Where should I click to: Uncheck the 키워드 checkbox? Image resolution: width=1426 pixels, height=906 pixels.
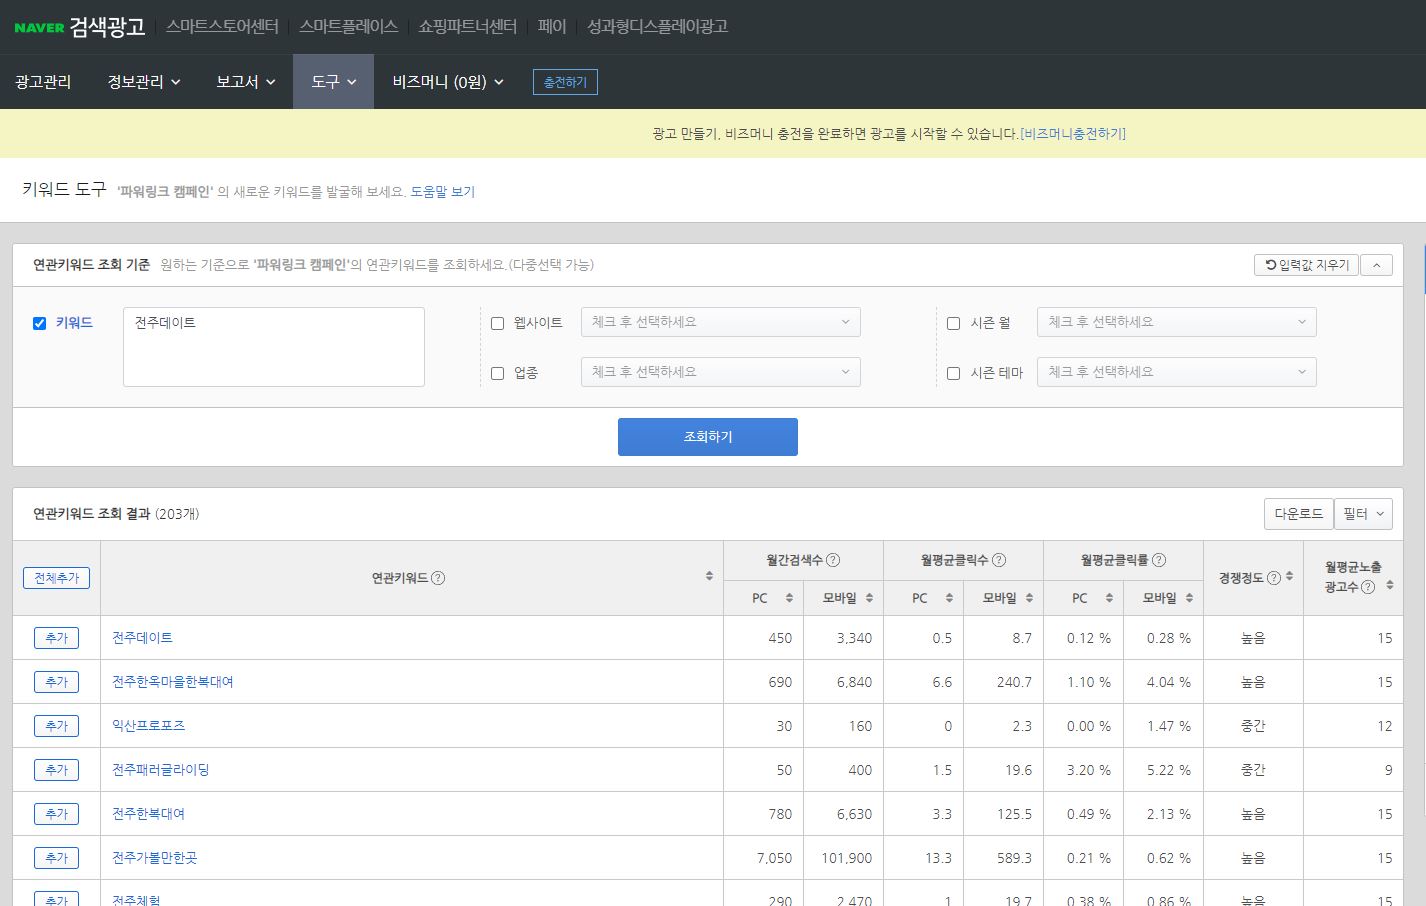(40, 323)
